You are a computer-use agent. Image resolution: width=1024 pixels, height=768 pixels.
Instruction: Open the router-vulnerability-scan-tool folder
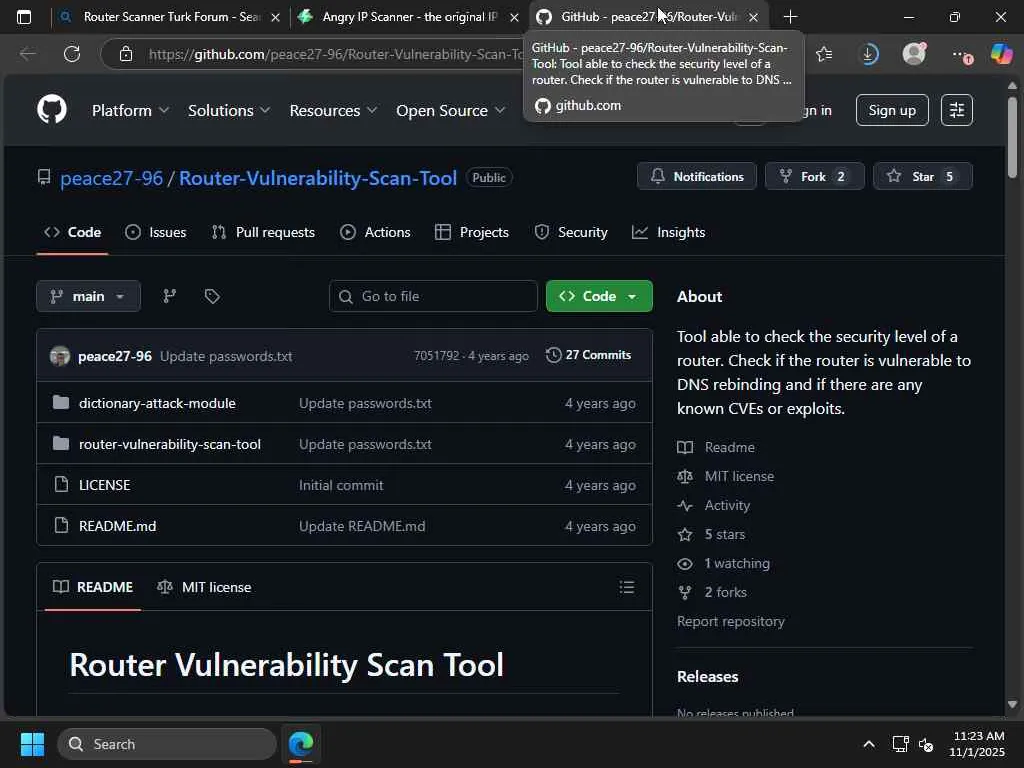click(x=170, y=444)
